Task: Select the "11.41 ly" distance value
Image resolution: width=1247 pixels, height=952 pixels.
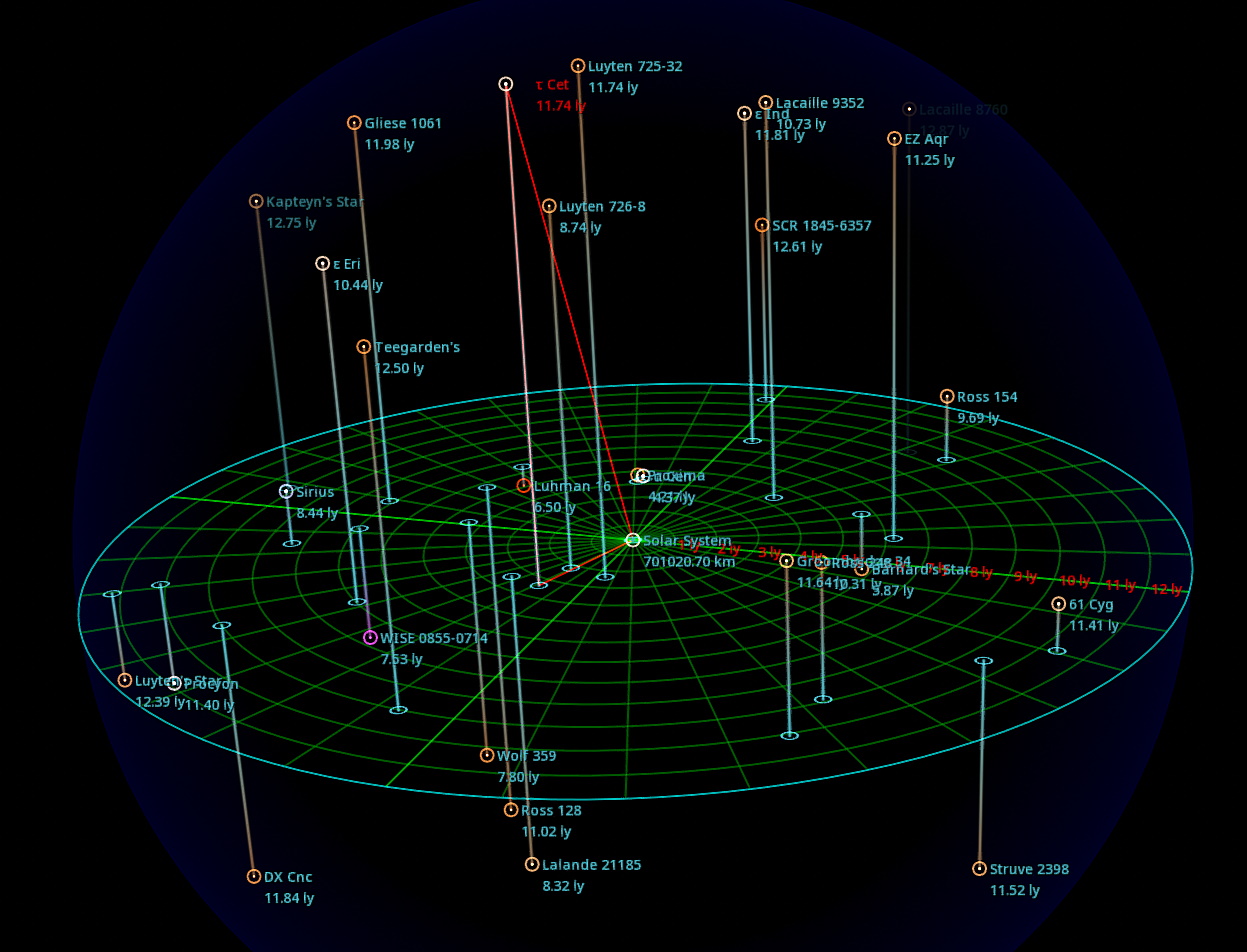Action: [x=1094, y=625]
